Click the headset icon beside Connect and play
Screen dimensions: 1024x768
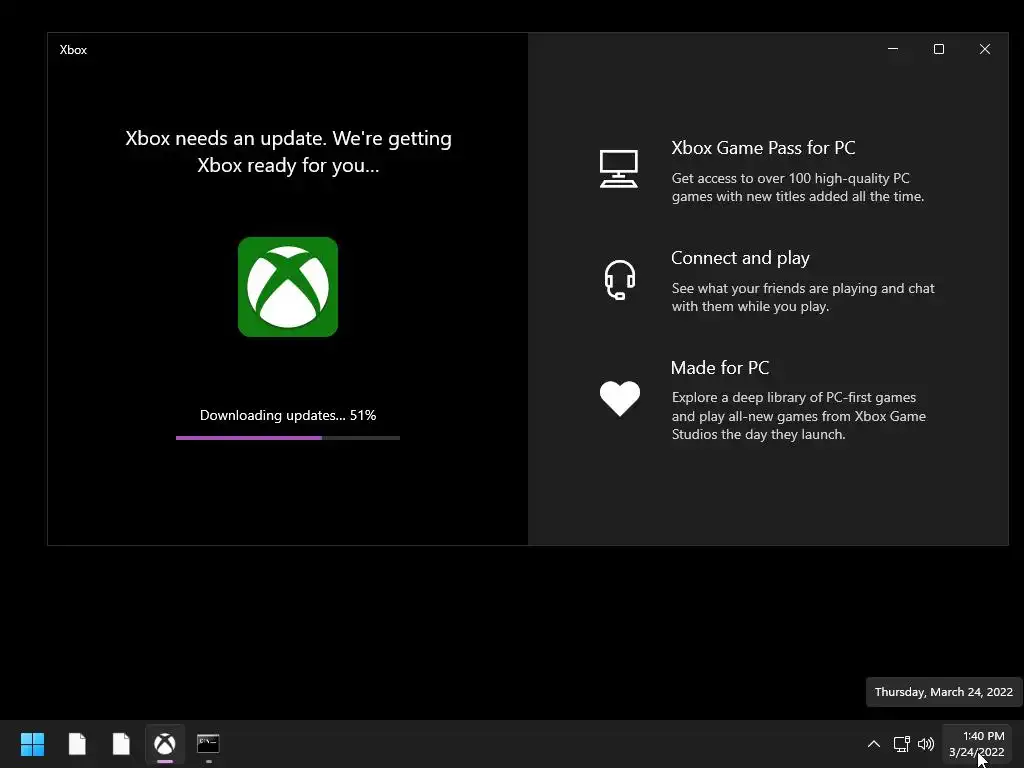pyautogui.click(x=619, y=280)
